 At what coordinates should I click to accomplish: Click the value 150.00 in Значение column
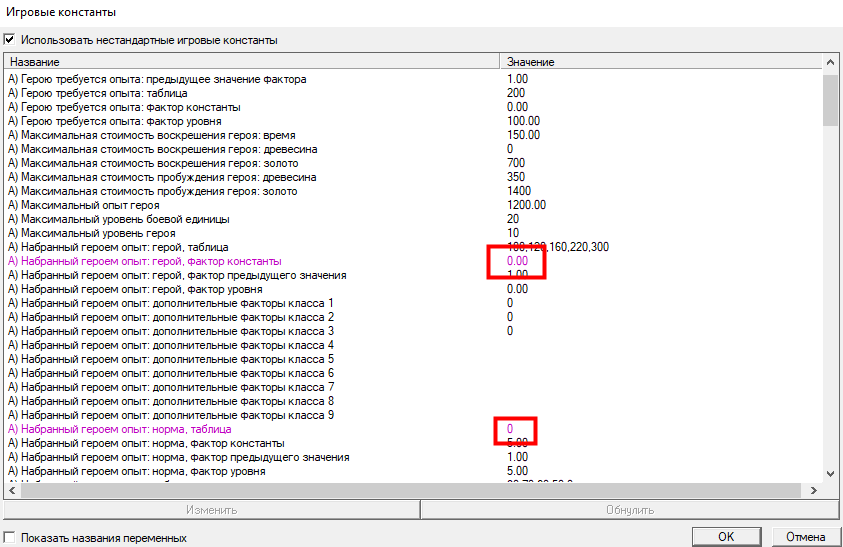click(x=523, y=135)
